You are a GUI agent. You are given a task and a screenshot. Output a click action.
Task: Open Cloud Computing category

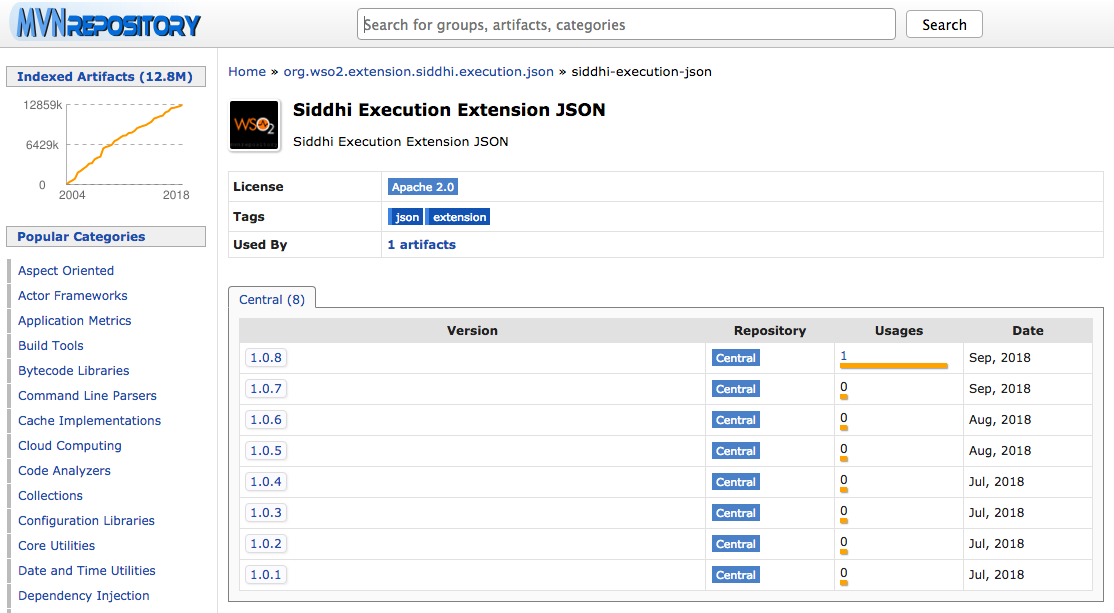point(70,445)
